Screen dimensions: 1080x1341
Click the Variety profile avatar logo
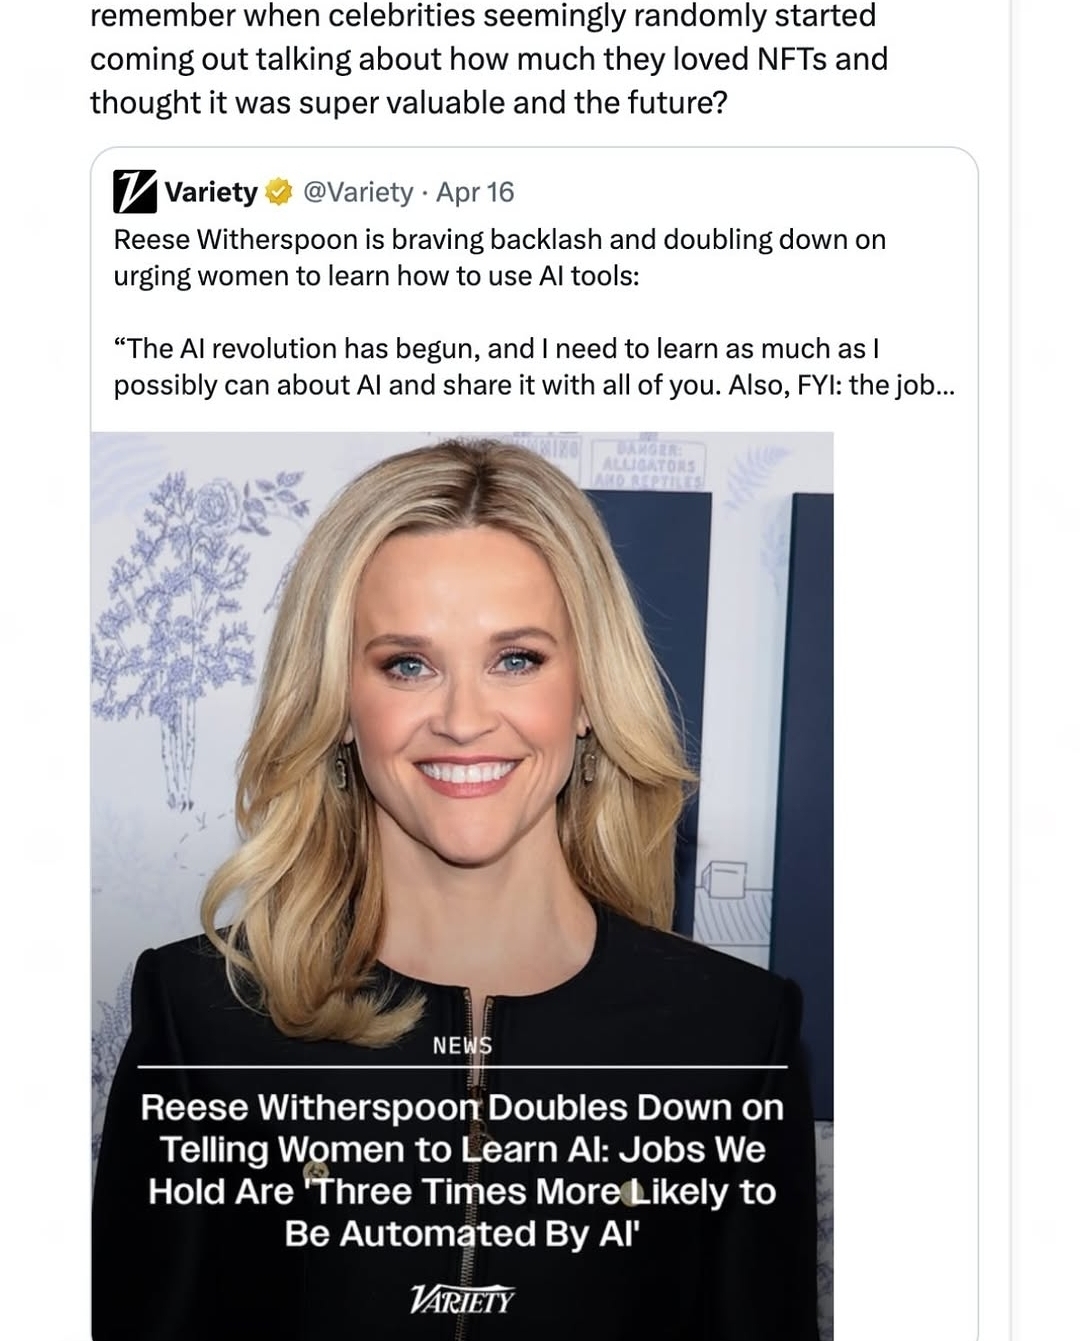[x=134, y=192]
